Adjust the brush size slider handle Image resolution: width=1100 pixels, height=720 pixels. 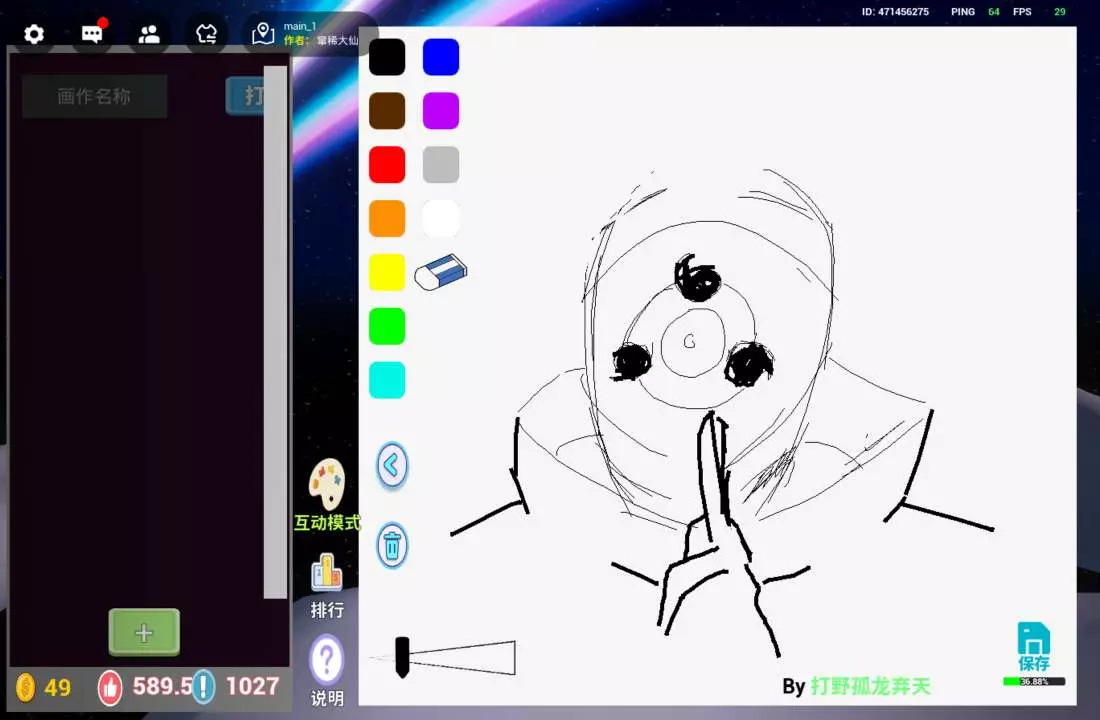[x=402, y=657]
